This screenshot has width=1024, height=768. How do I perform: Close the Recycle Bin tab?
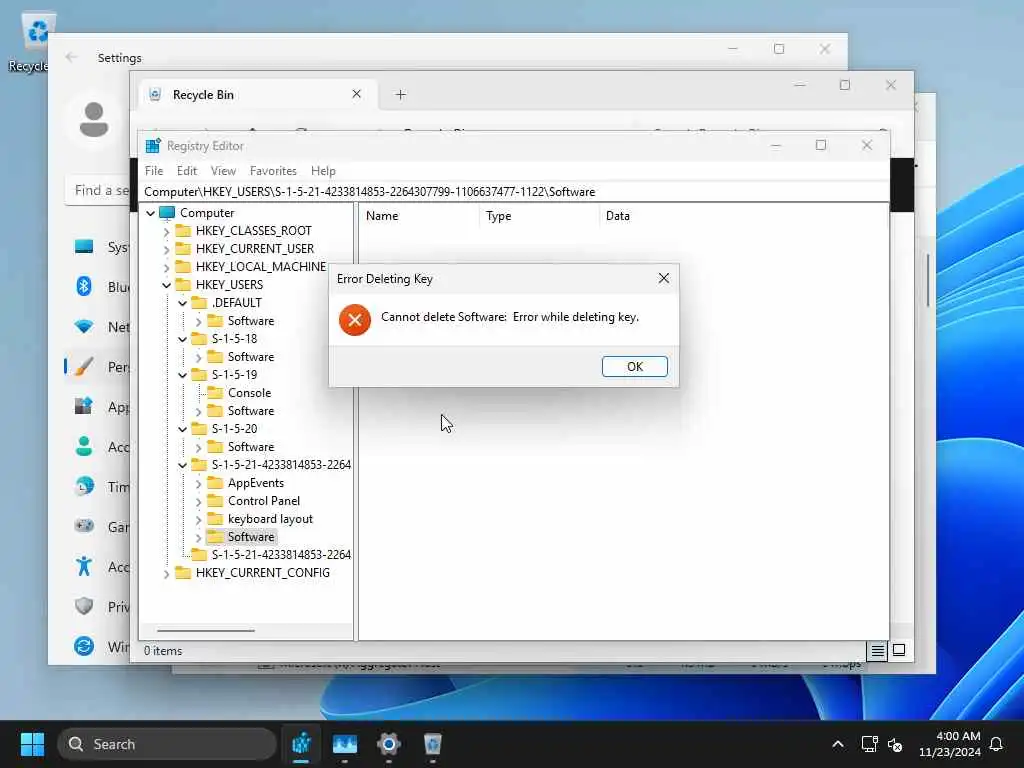(x=357, y=94)
